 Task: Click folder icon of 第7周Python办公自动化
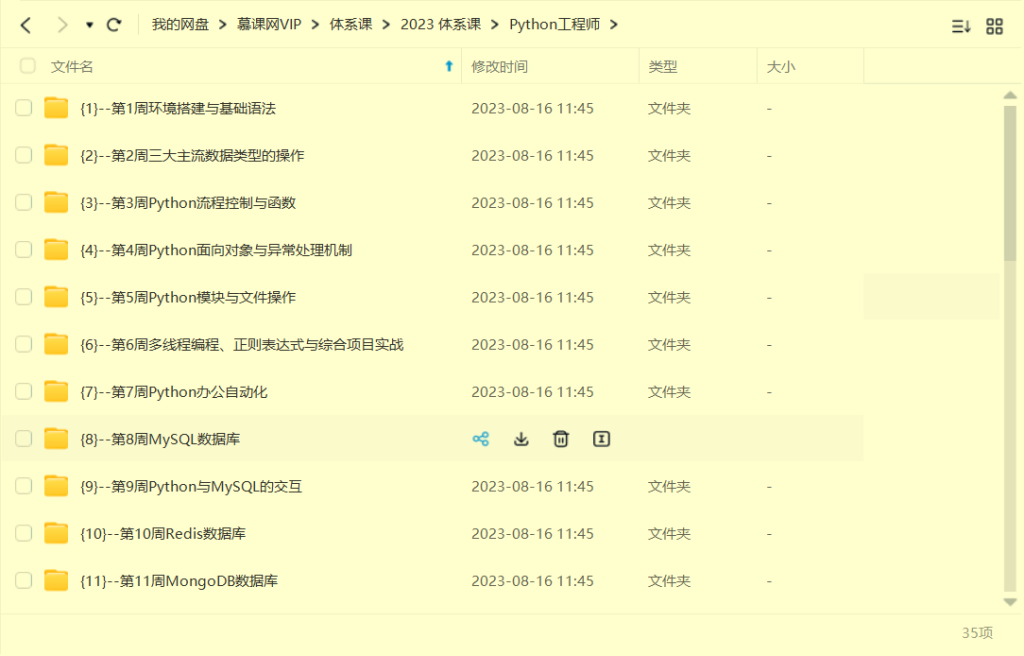point(56,391)
